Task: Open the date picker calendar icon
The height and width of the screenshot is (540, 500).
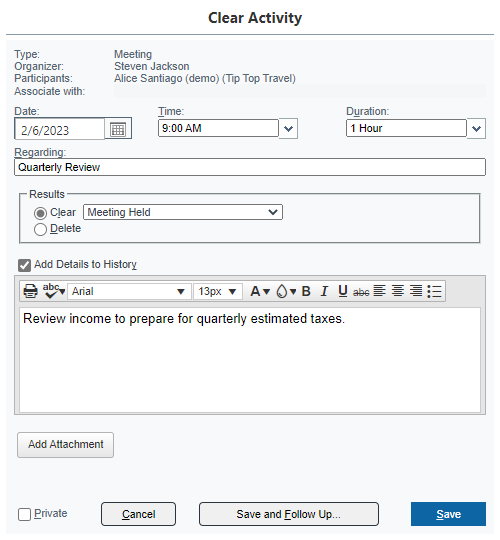Action: tap(118, 129)
